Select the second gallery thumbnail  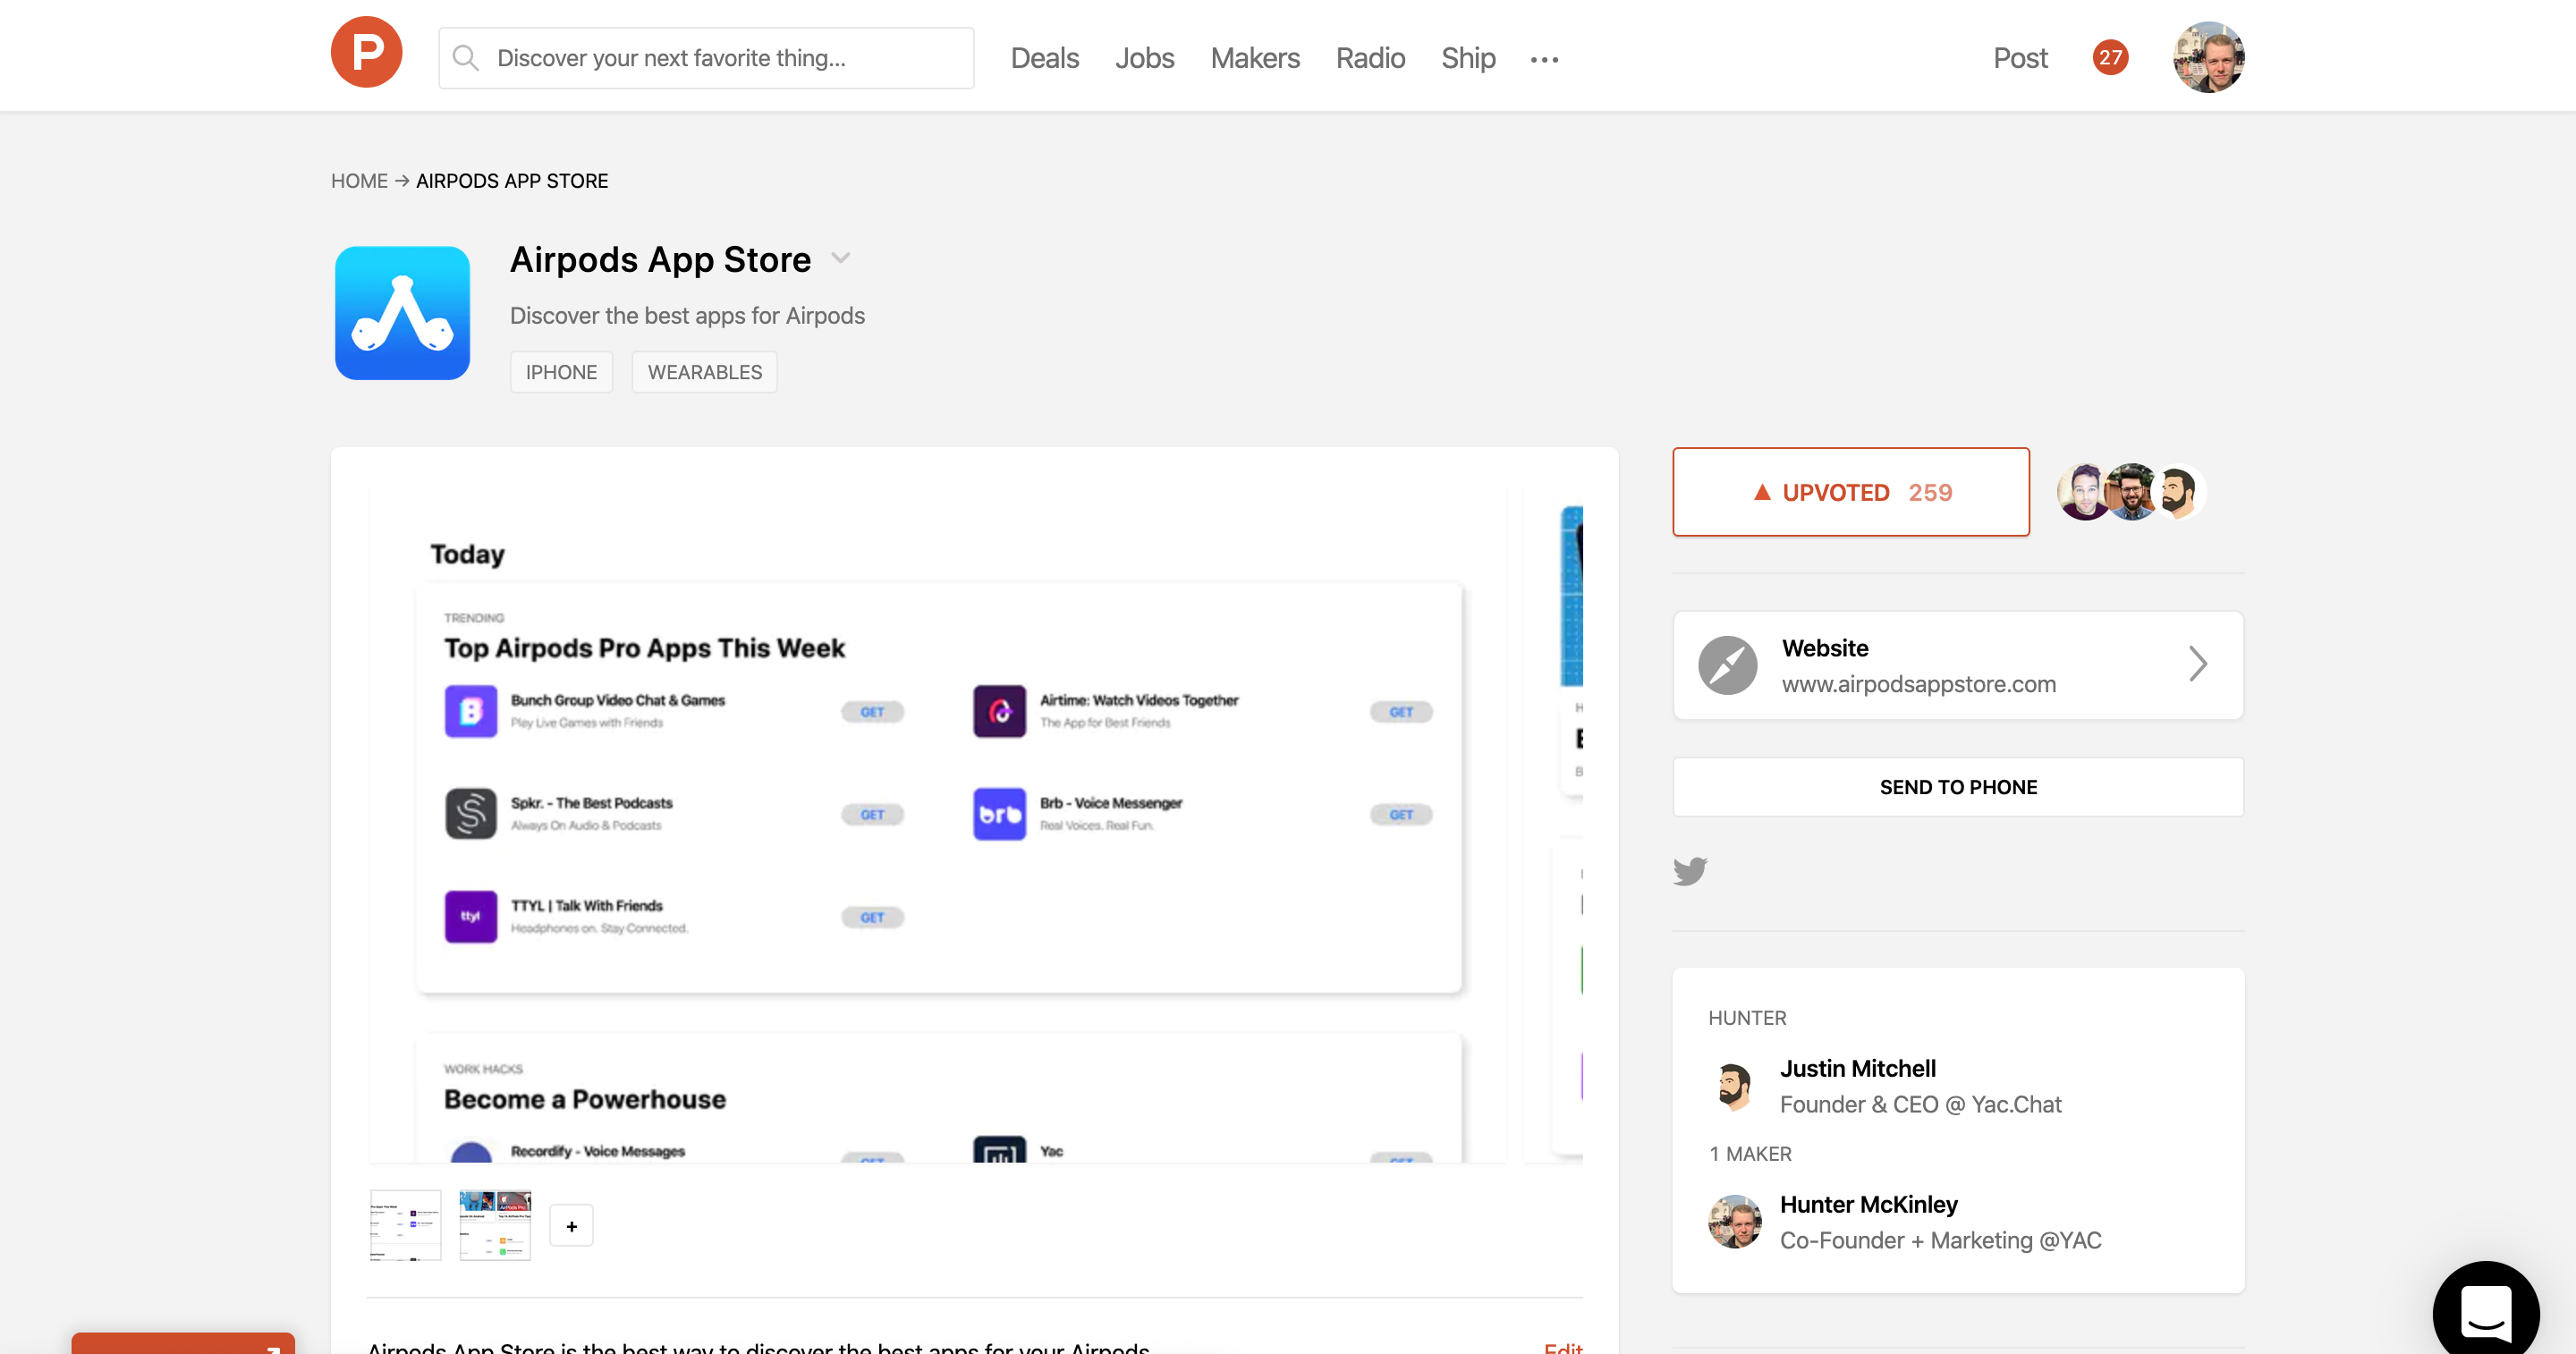(495, 1224)
